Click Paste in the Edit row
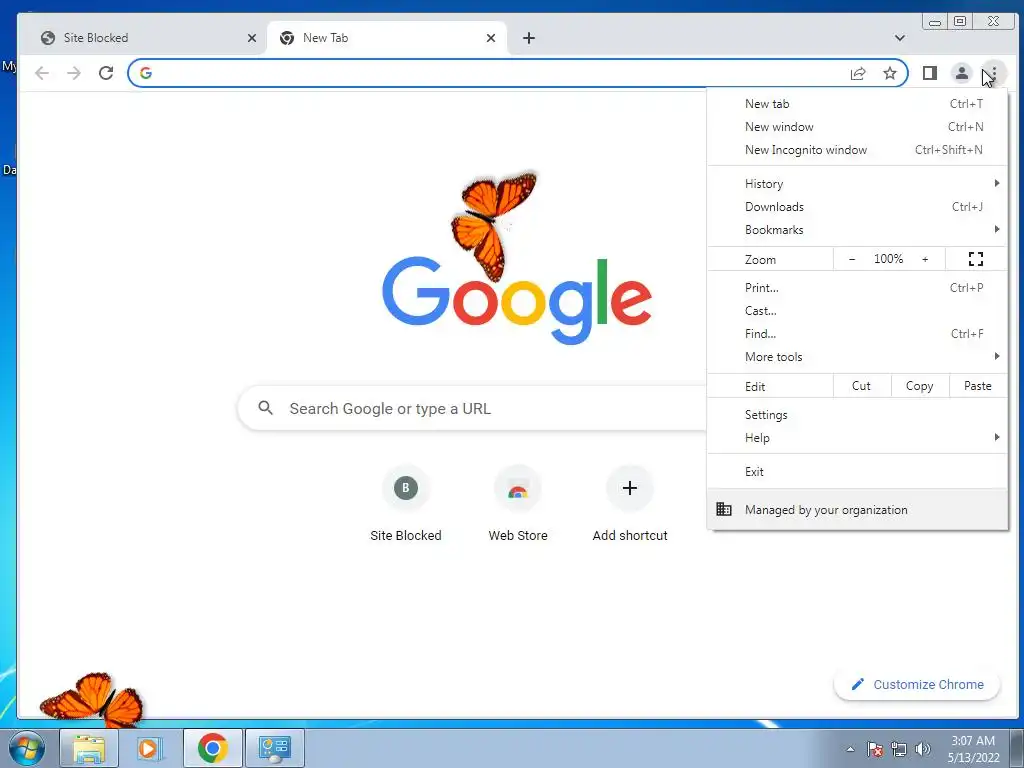This screenshot has width=1024, height=768. 978,386
